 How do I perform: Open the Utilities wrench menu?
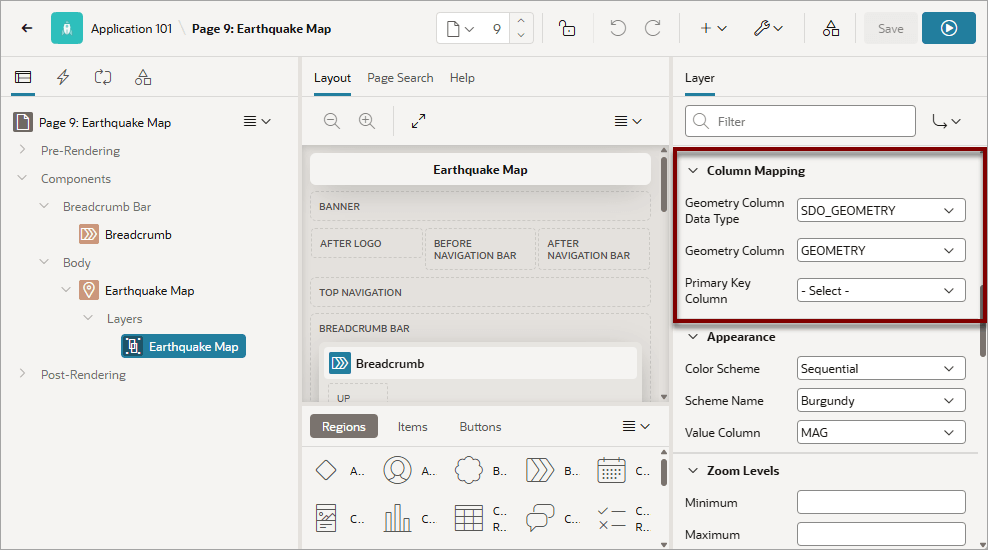coord(768,28)
